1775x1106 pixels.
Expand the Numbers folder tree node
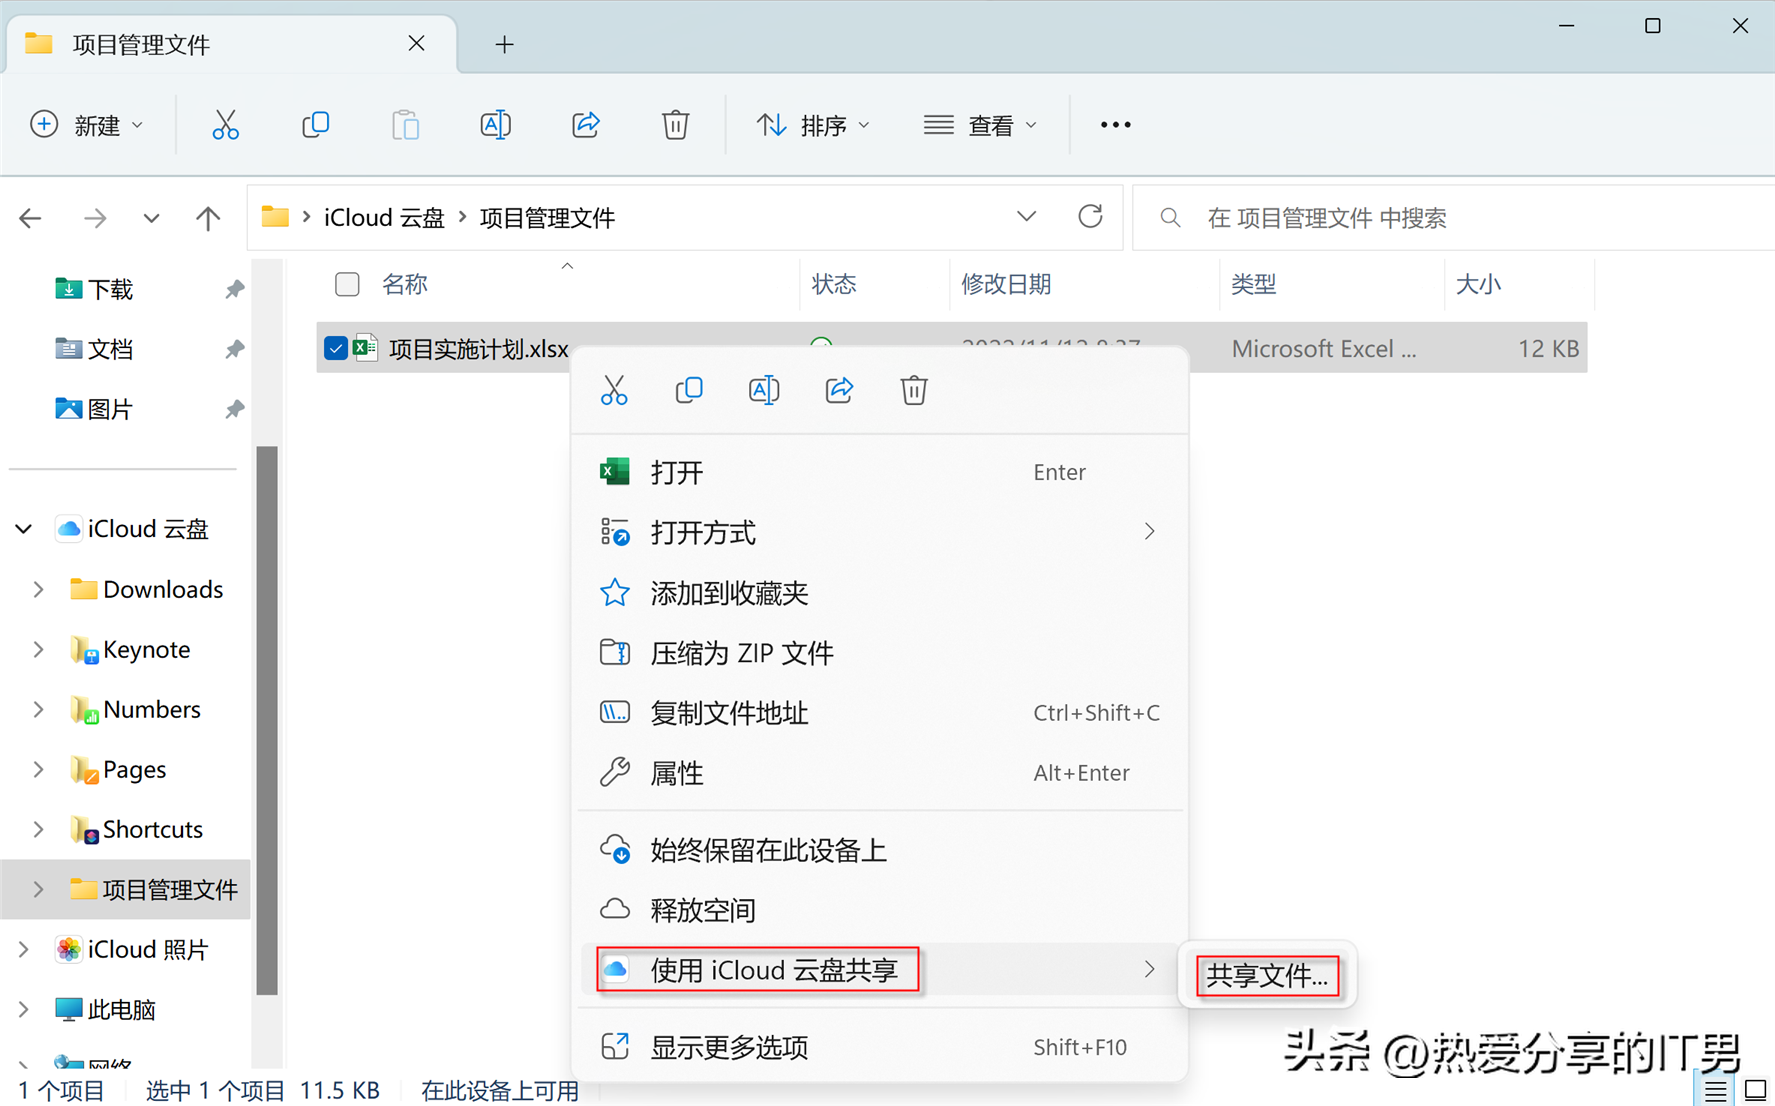(x=38, y=709)
